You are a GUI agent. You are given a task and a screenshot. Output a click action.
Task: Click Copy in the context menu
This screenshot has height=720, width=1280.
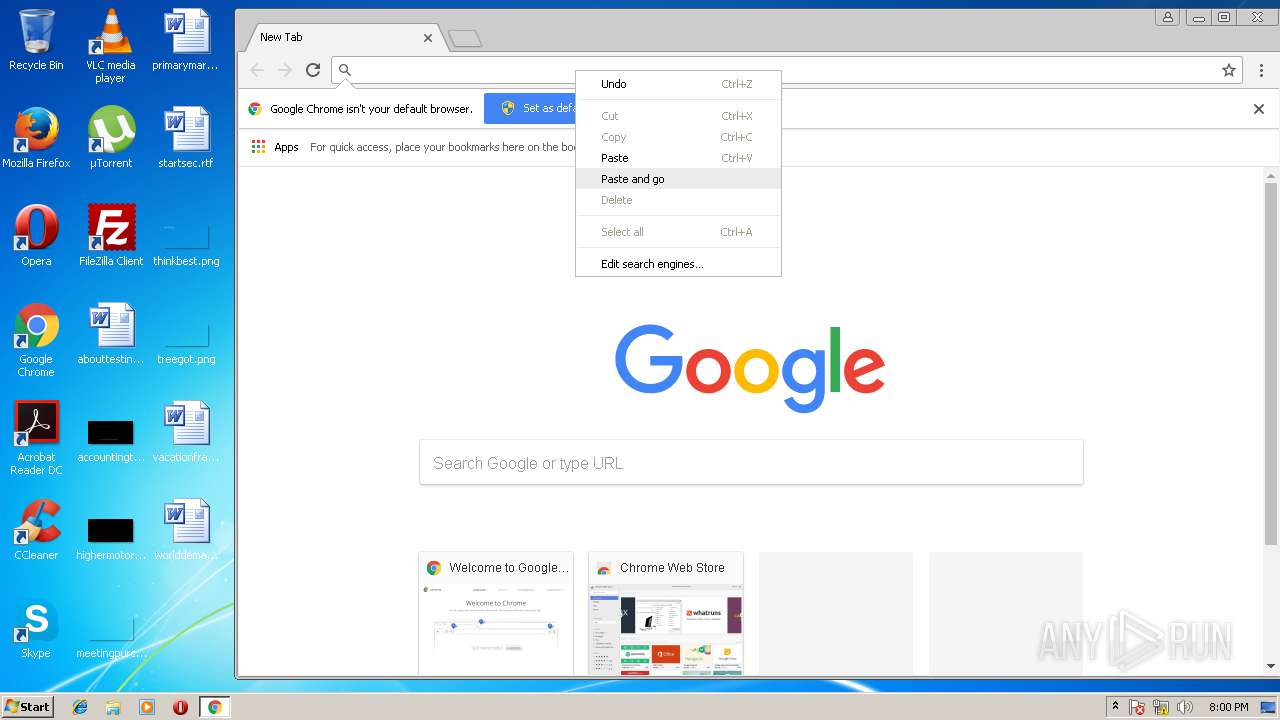tap(678, 137)
